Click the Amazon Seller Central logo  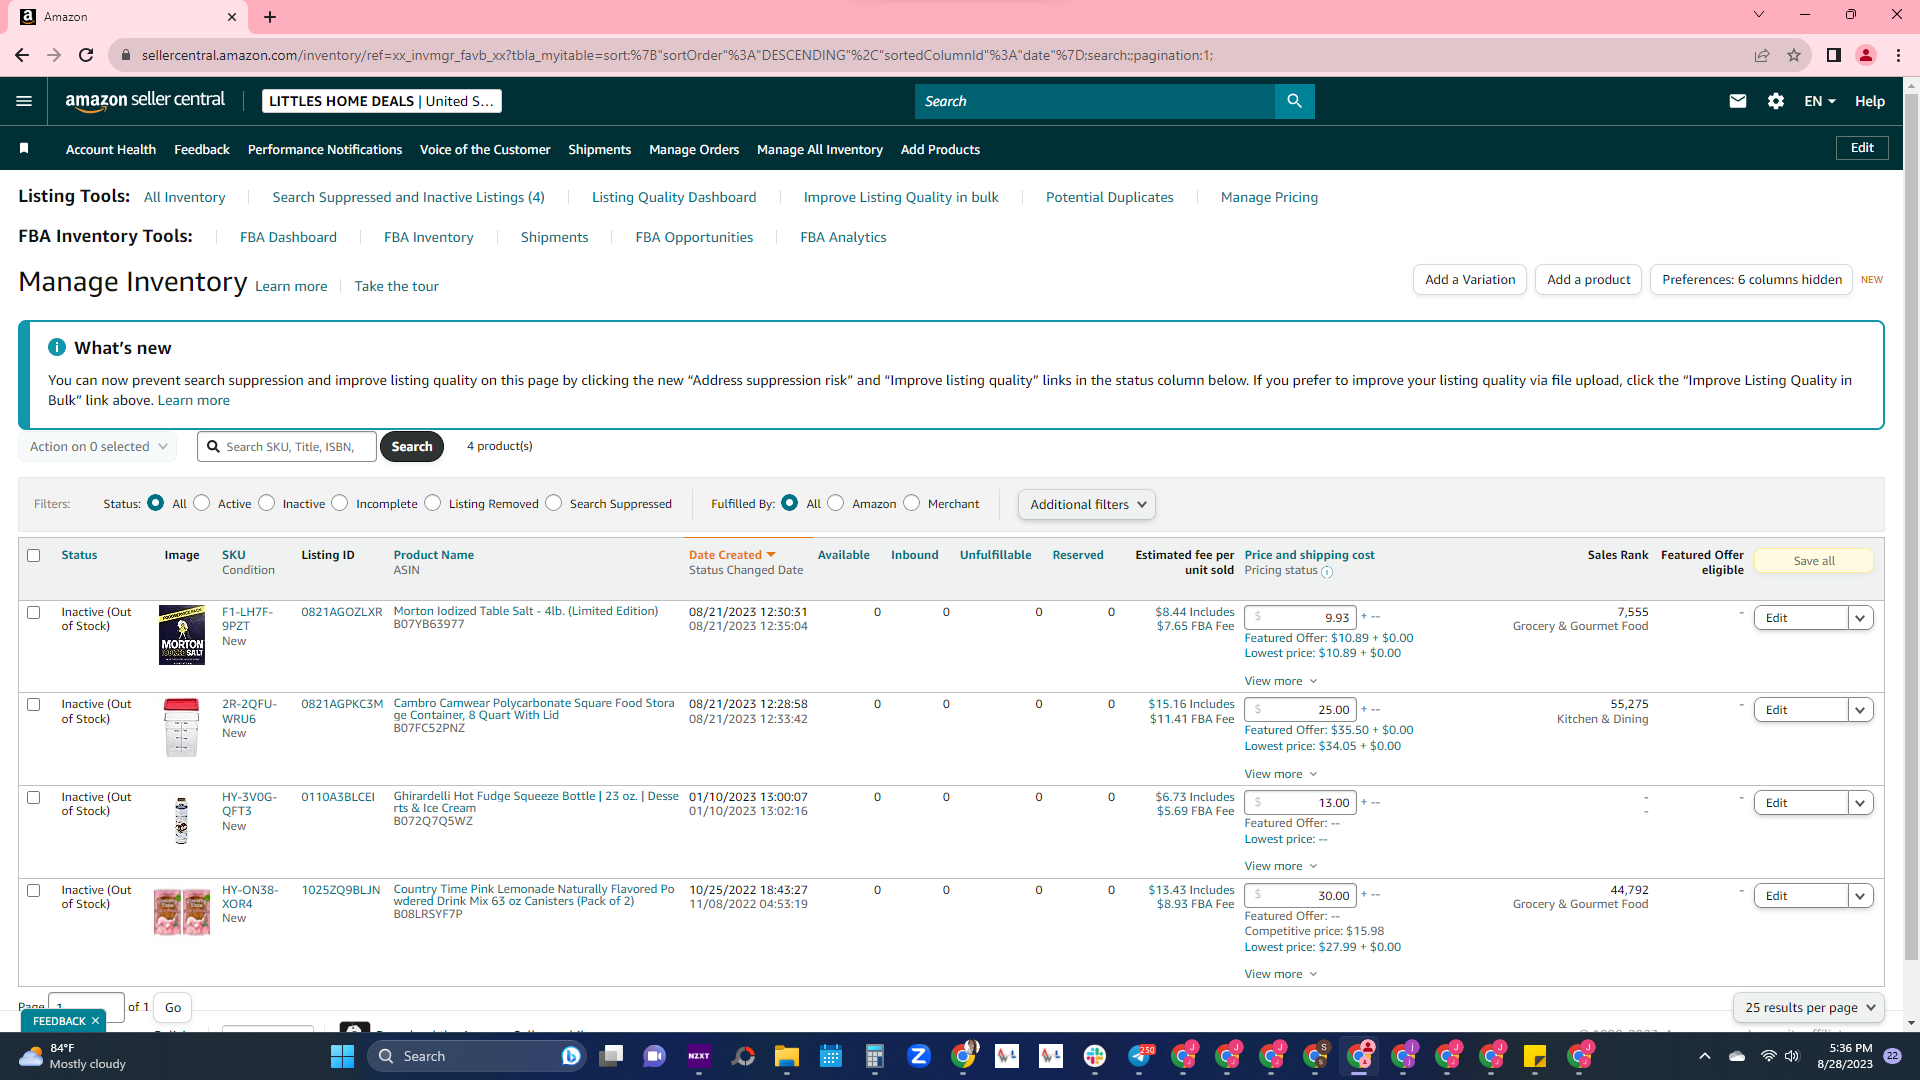click(145, 100)
